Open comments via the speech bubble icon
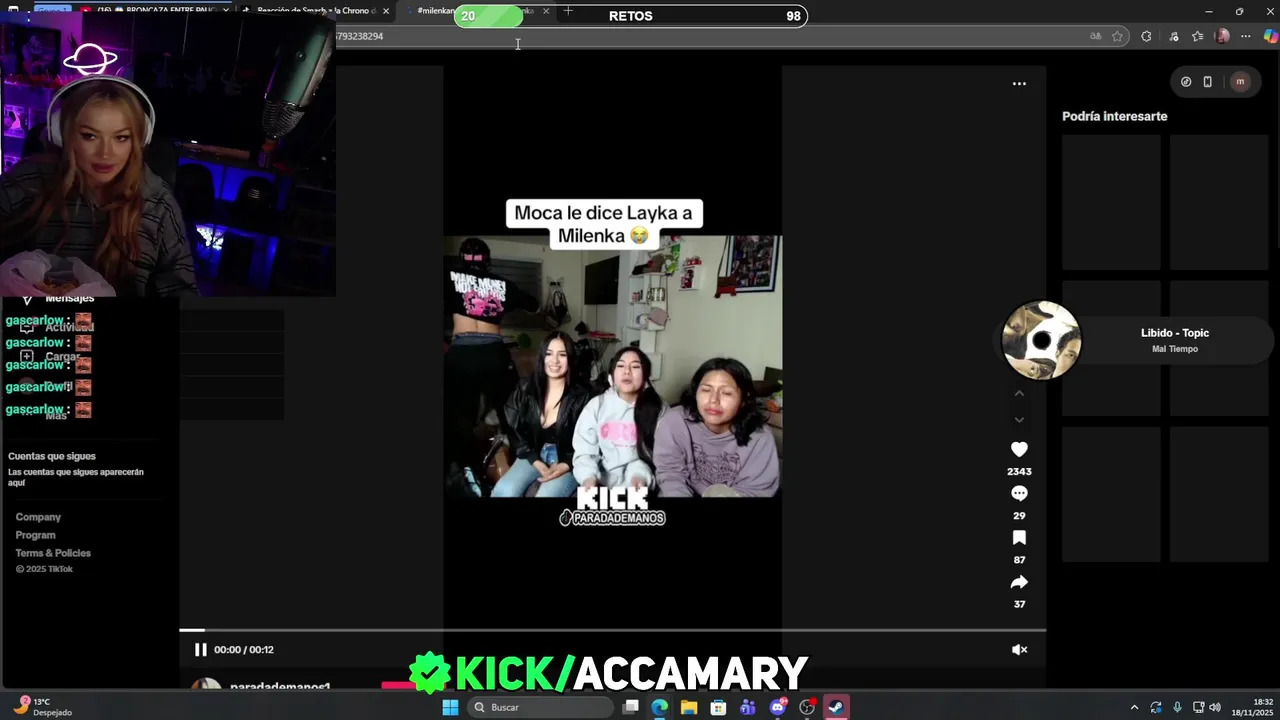This screenshot has width=1280, height=720. (x=1019, y=493)
